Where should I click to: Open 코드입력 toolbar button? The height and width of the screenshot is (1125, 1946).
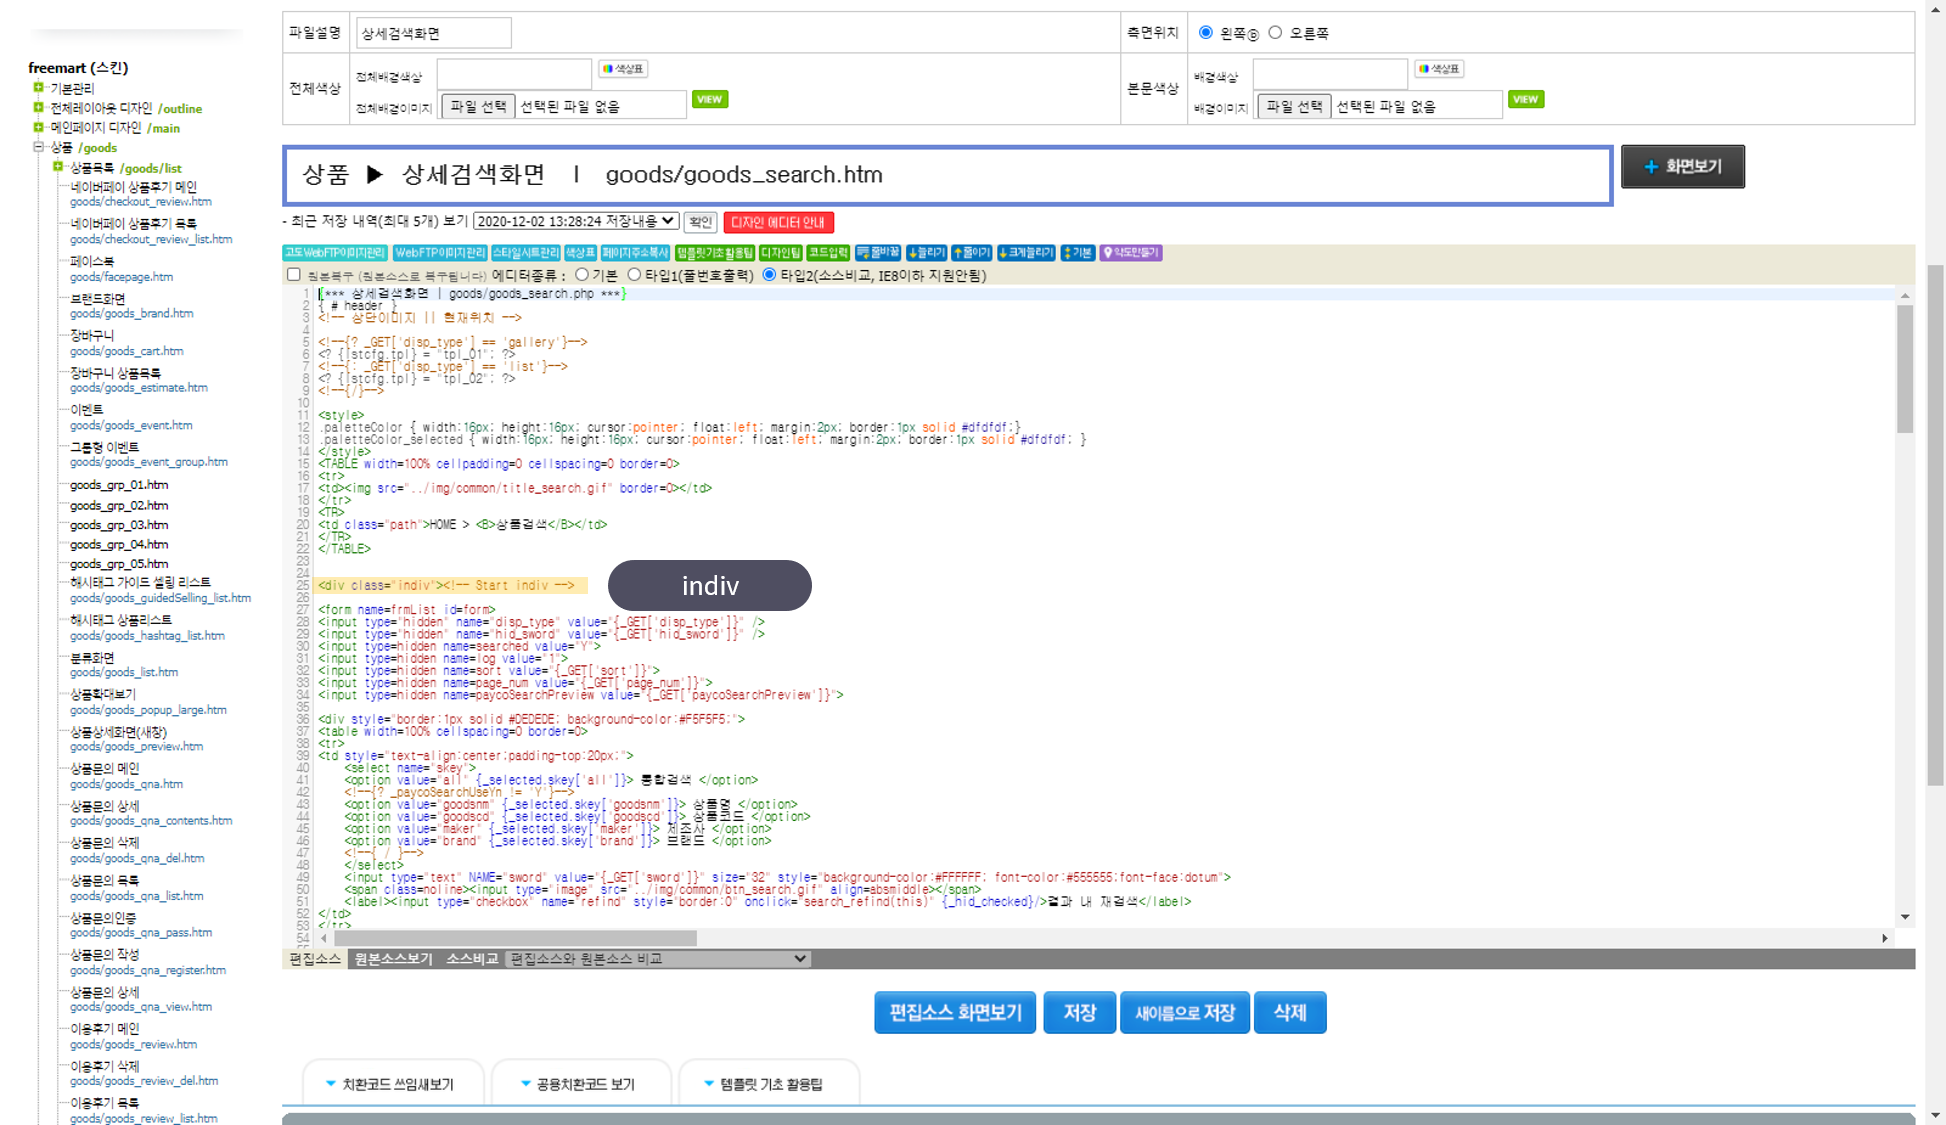pos(828,253)
